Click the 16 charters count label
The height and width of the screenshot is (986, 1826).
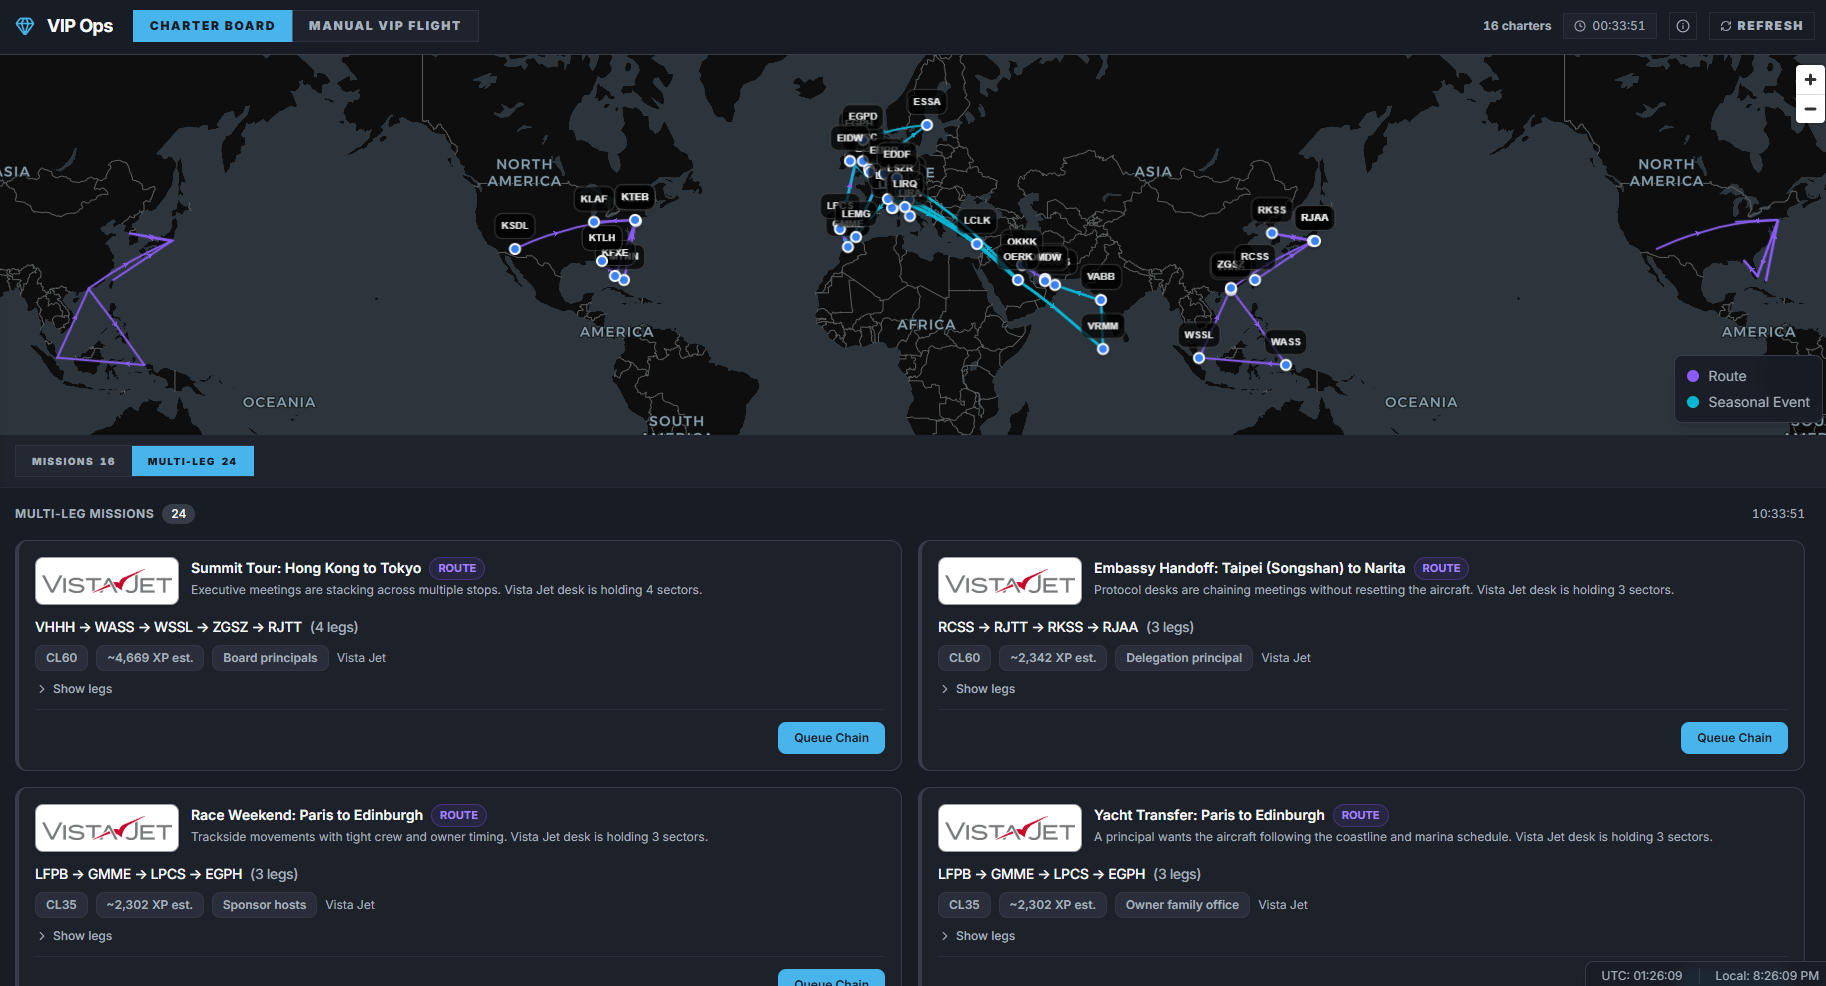click(x=1517, y=26)
